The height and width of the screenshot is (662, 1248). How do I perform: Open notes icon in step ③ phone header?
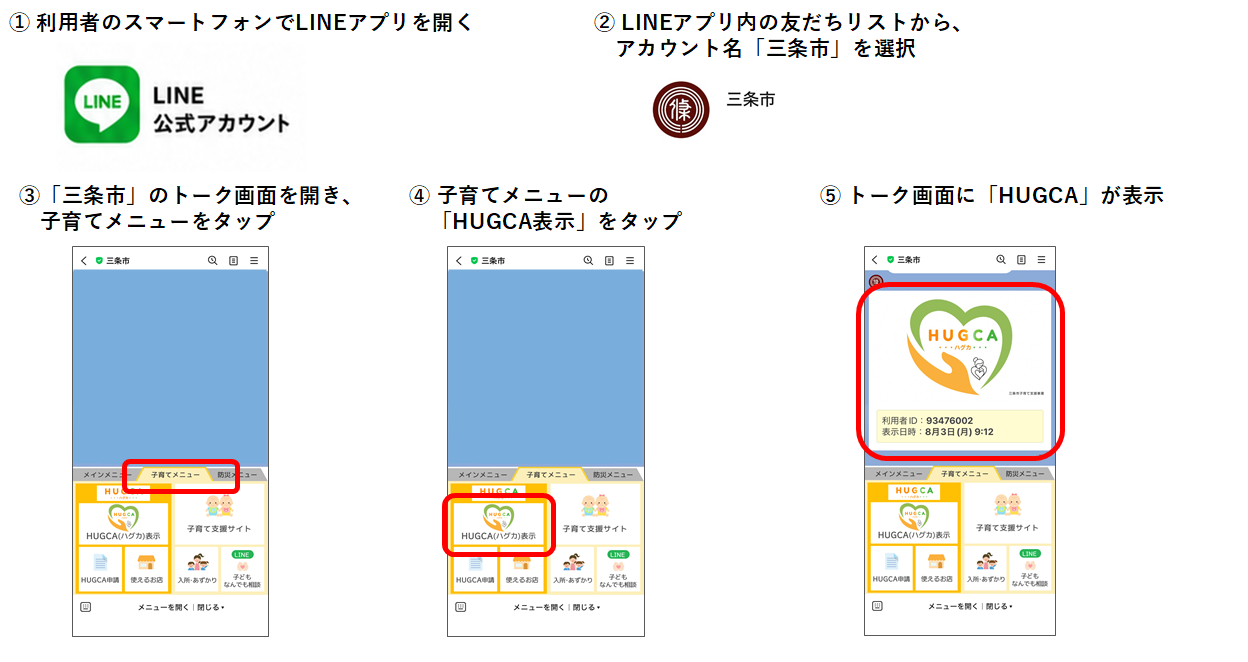tap(233, 260)
